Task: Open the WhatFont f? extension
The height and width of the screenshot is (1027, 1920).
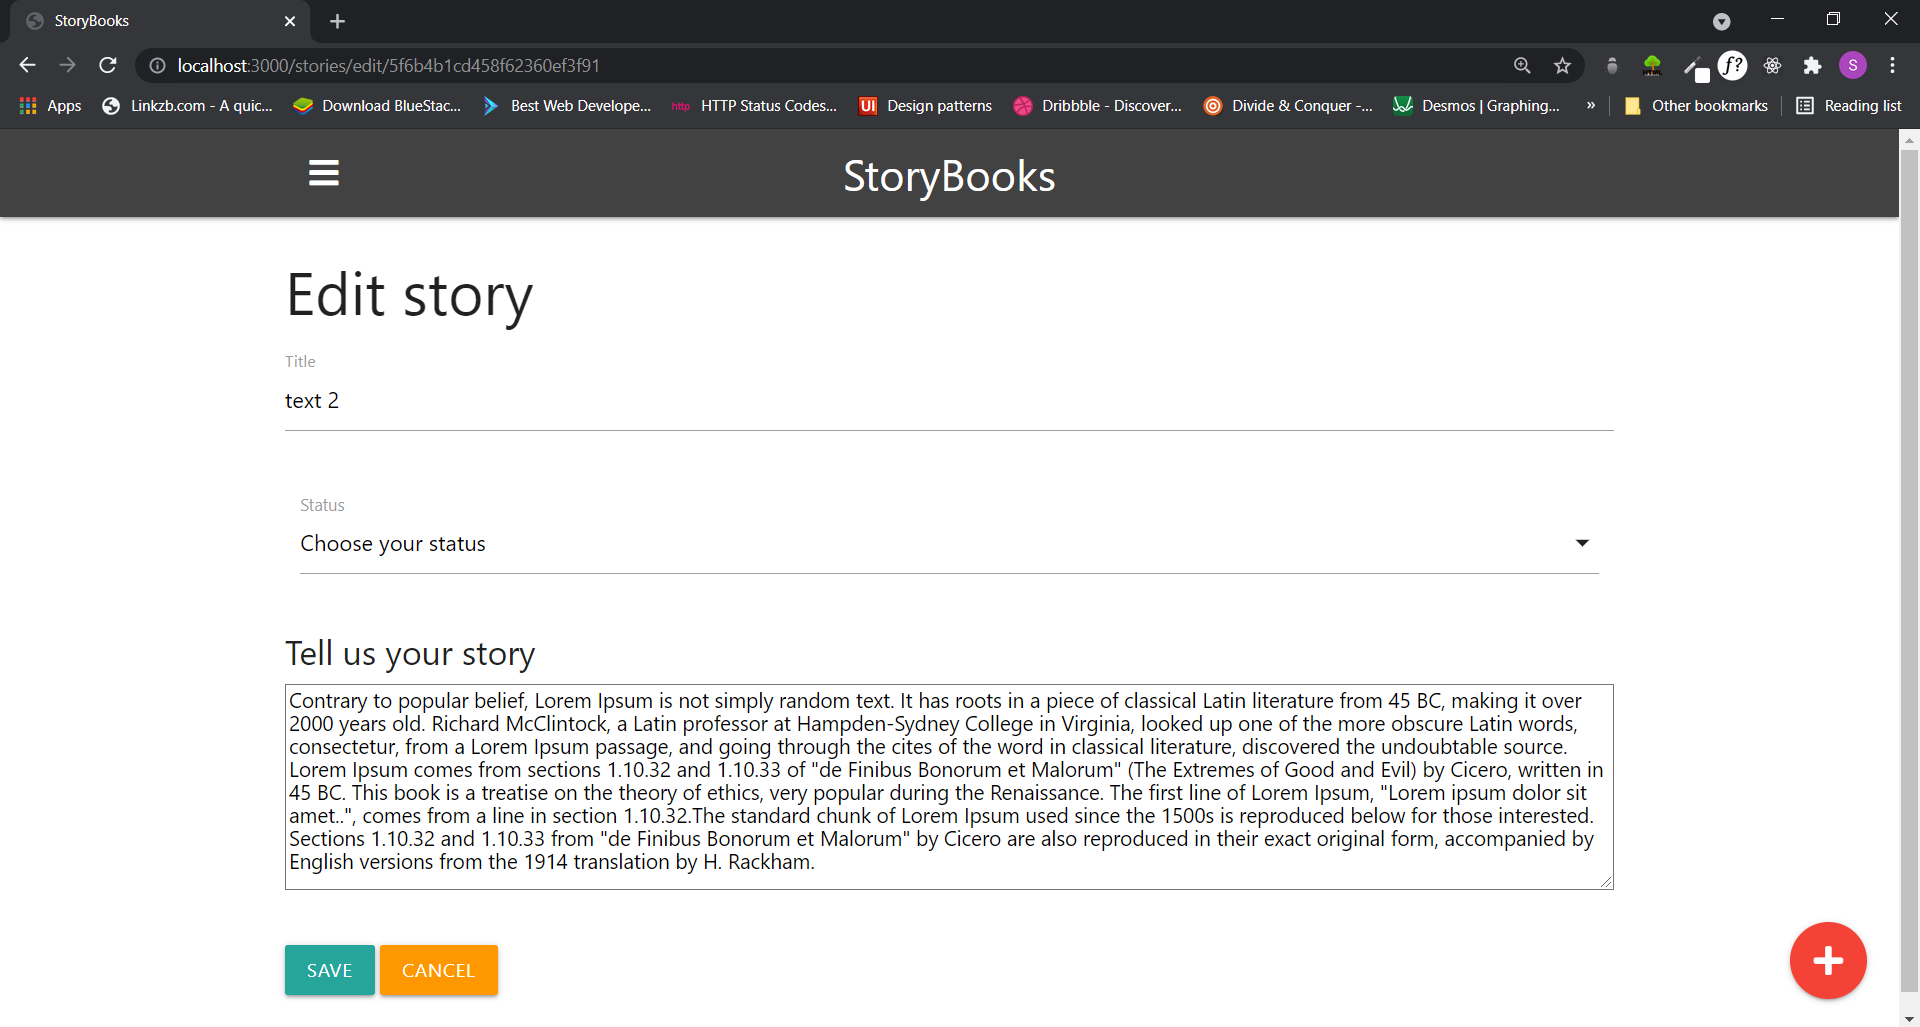Action: (x=1732, y=66)
